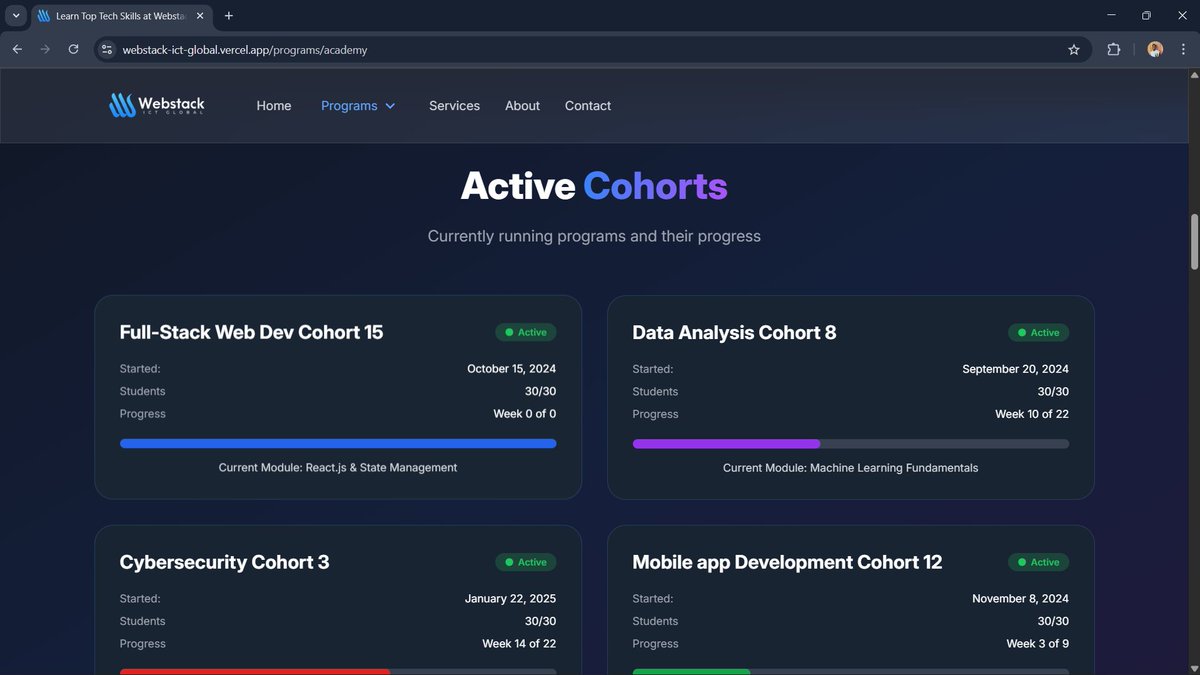Select the Learn Top Tech Skills browser tab
The image size is (1200, 675).
[122, 16]
